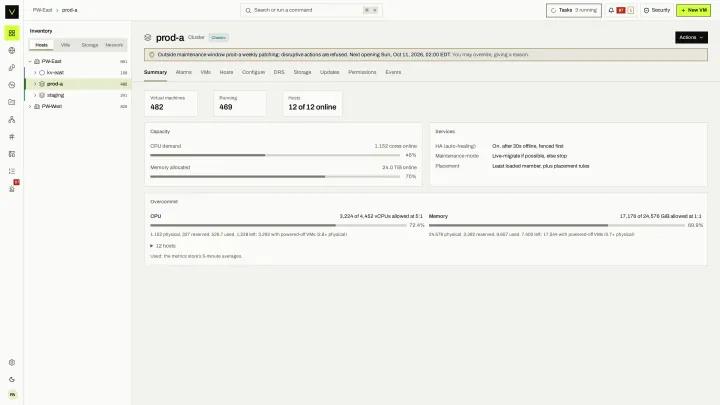Click the 12 of 12 online card
720x405 pixels.
point(312,103)
